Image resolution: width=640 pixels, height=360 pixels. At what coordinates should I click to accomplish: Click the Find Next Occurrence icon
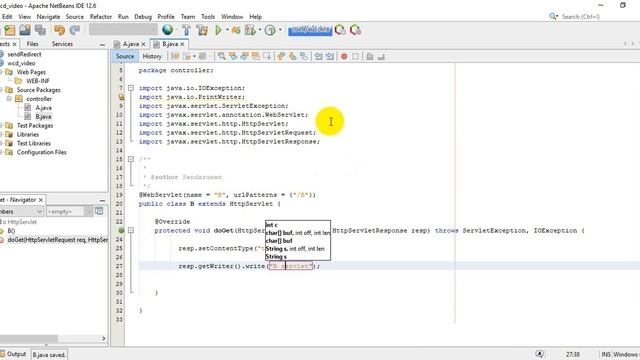244,56
